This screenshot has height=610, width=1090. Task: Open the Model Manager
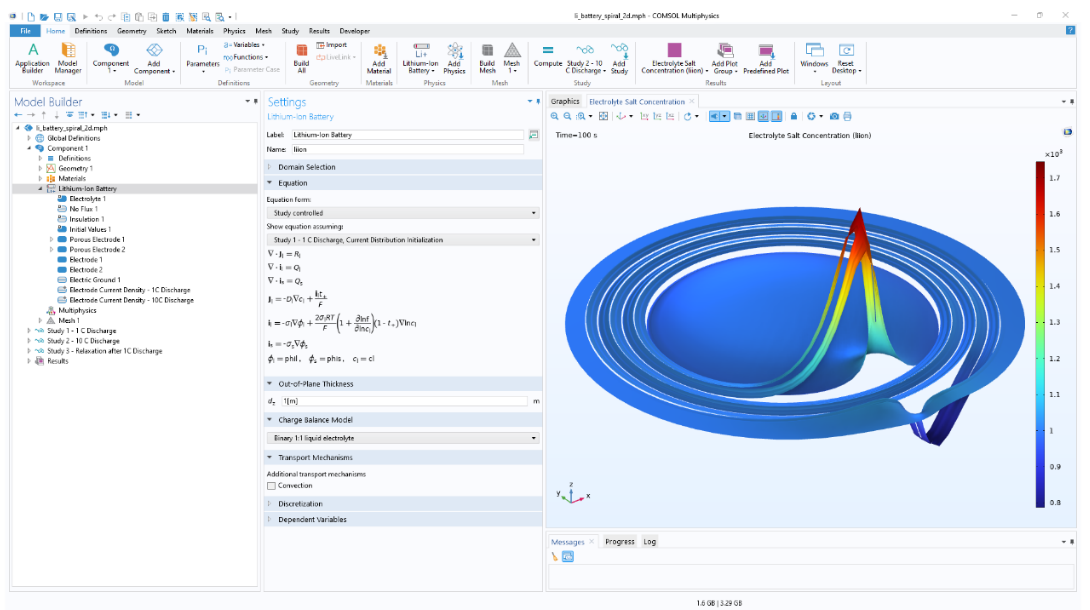pos(68,58)
